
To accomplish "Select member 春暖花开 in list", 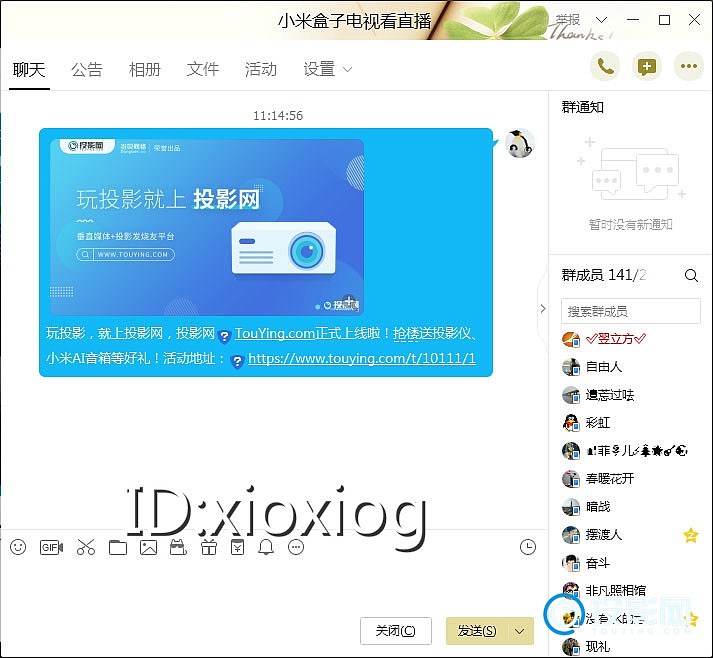I will (630, 479).
